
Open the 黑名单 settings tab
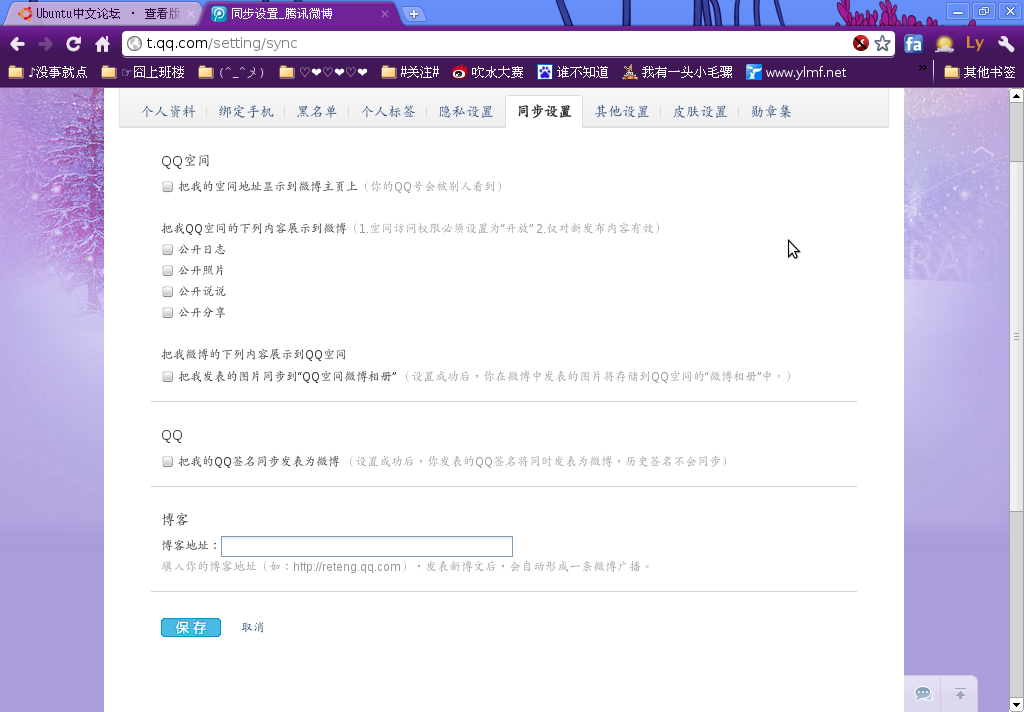point(317,112)
